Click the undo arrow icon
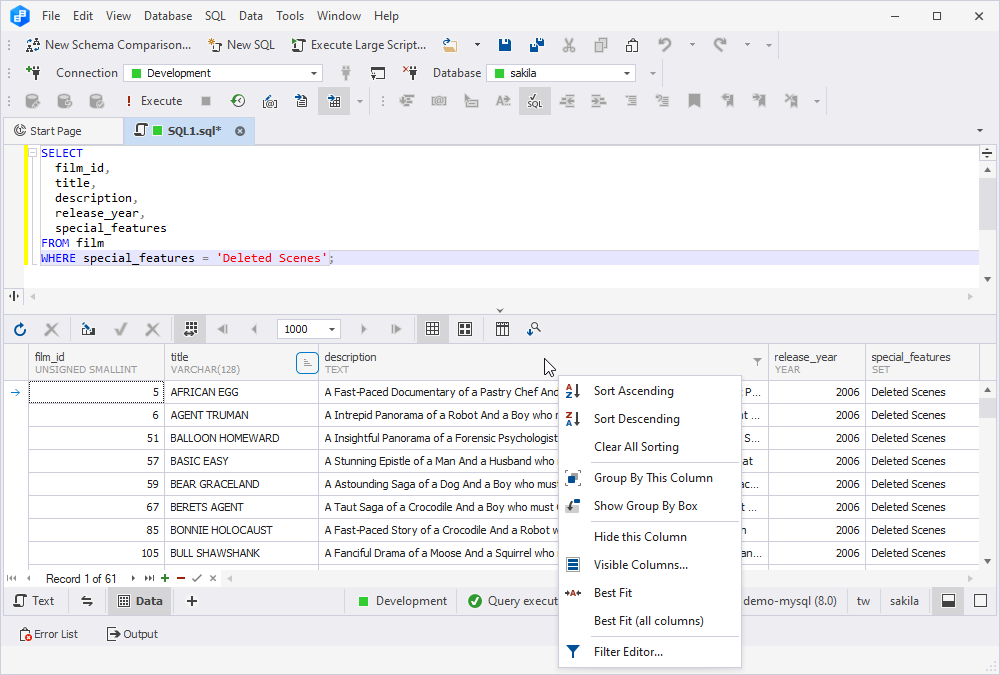The height and width of the screenshot is (675, 1000). (x=665, y=45)
